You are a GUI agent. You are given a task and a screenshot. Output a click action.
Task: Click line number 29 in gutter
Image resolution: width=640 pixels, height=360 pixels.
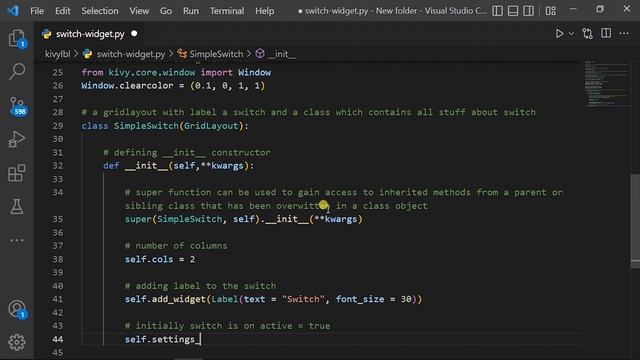point(58,126)
